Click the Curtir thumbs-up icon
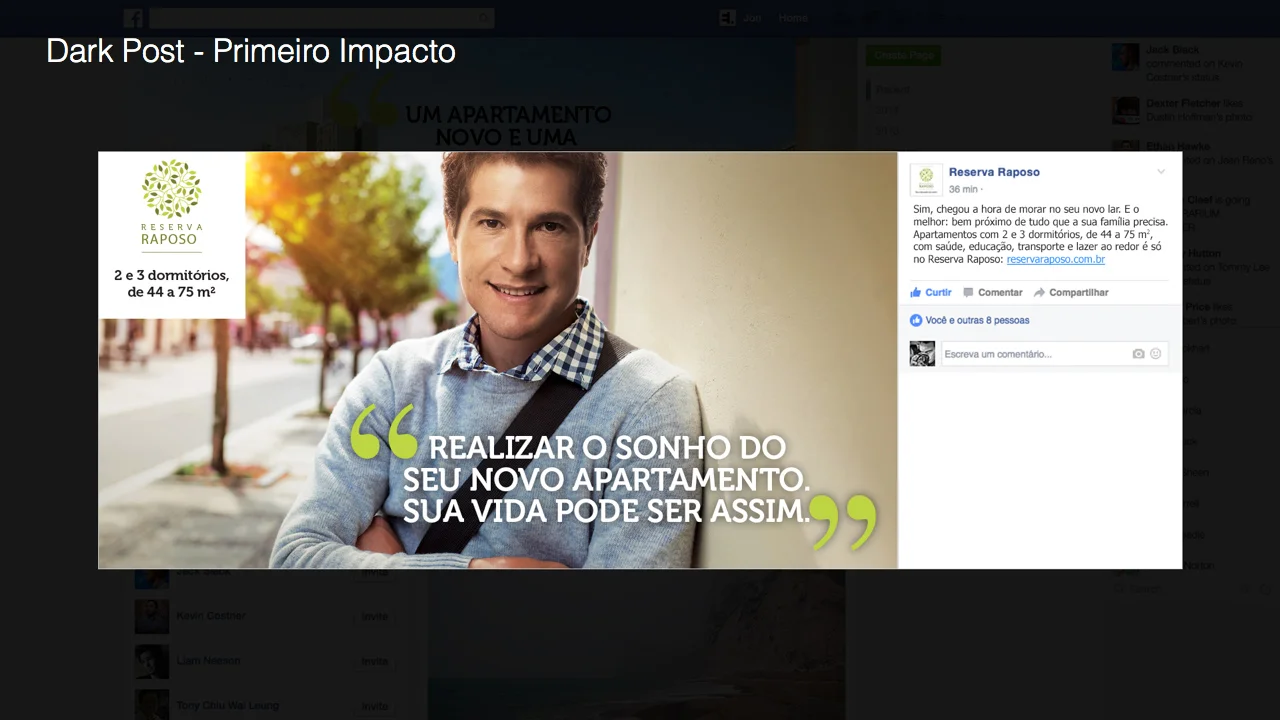 click(x=915, y=292)
